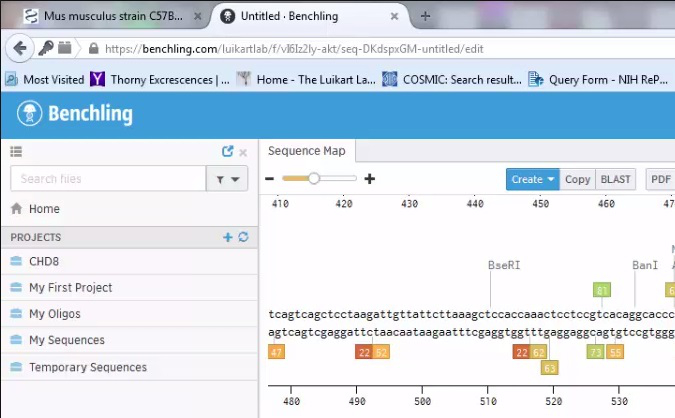Click the PDF button
Viewport: 675px width, 418px height.
point(660,179)
